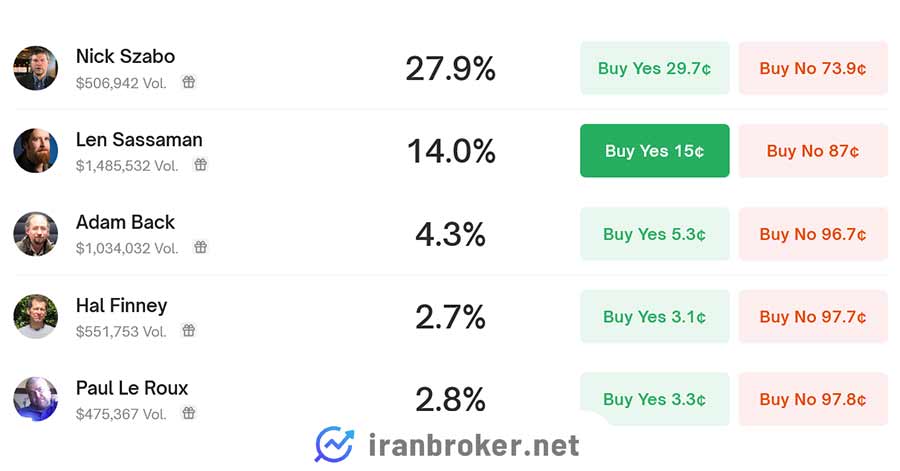This screenshot has width=900, height=471.
Task: Open the Hal Finney market name link
Action: pyautogui.click(x=122, y=306)
